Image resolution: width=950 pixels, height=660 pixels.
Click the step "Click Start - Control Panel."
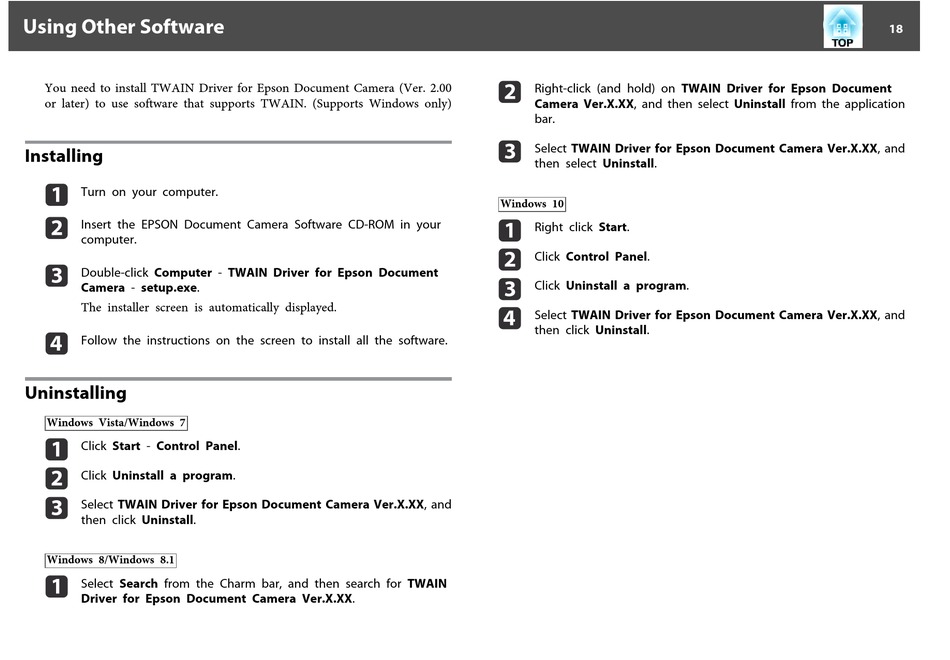coord(161,446)
